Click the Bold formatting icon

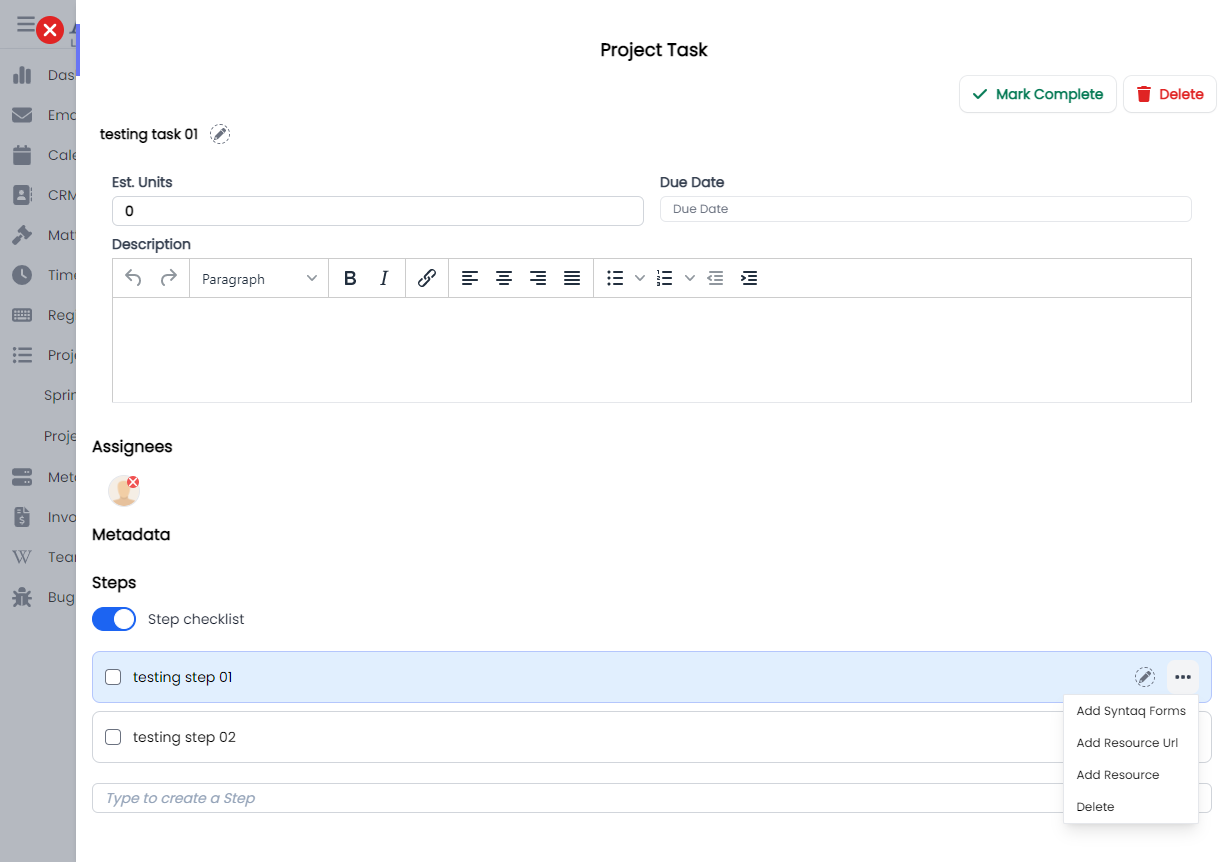350,279
